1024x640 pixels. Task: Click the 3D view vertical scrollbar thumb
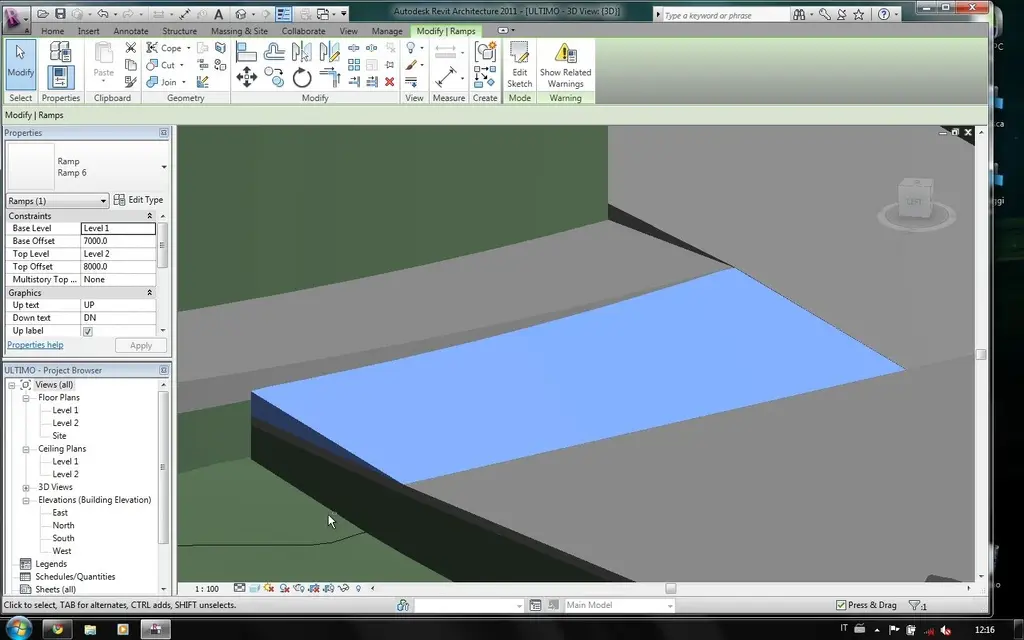(980, 355)
